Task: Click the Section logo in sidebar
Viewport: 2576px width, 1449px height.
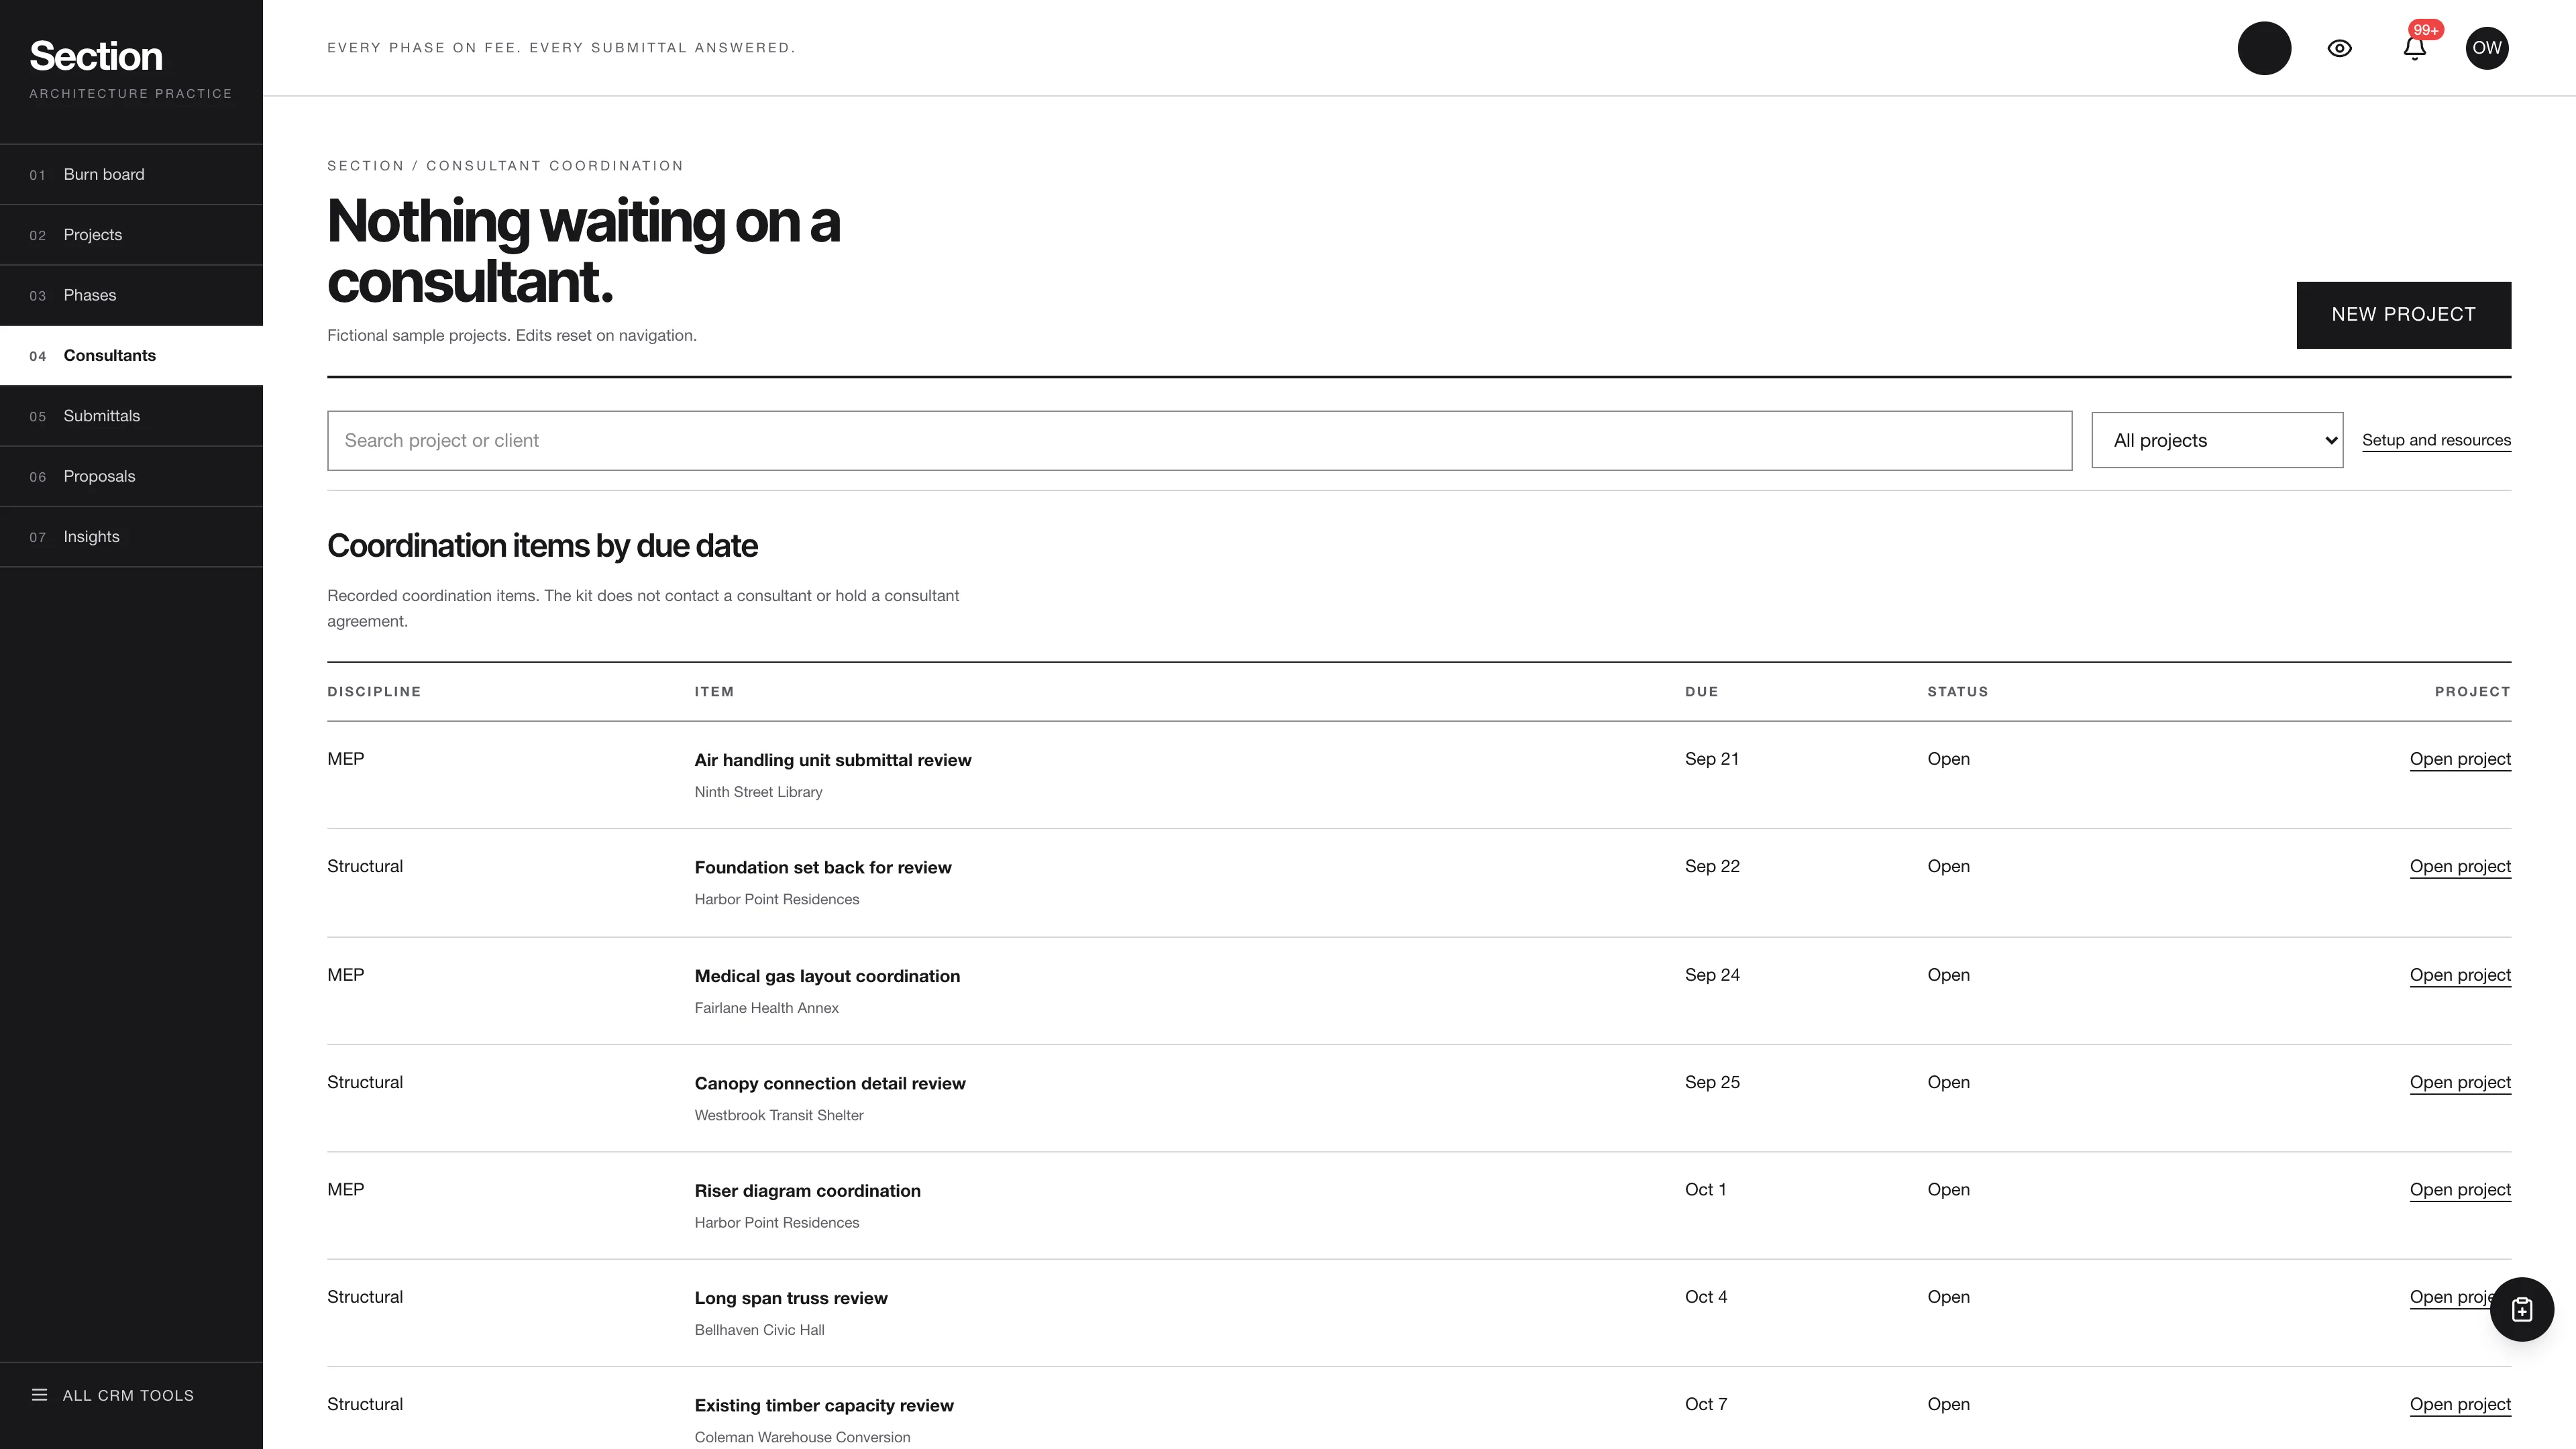Action: [96, 56]
